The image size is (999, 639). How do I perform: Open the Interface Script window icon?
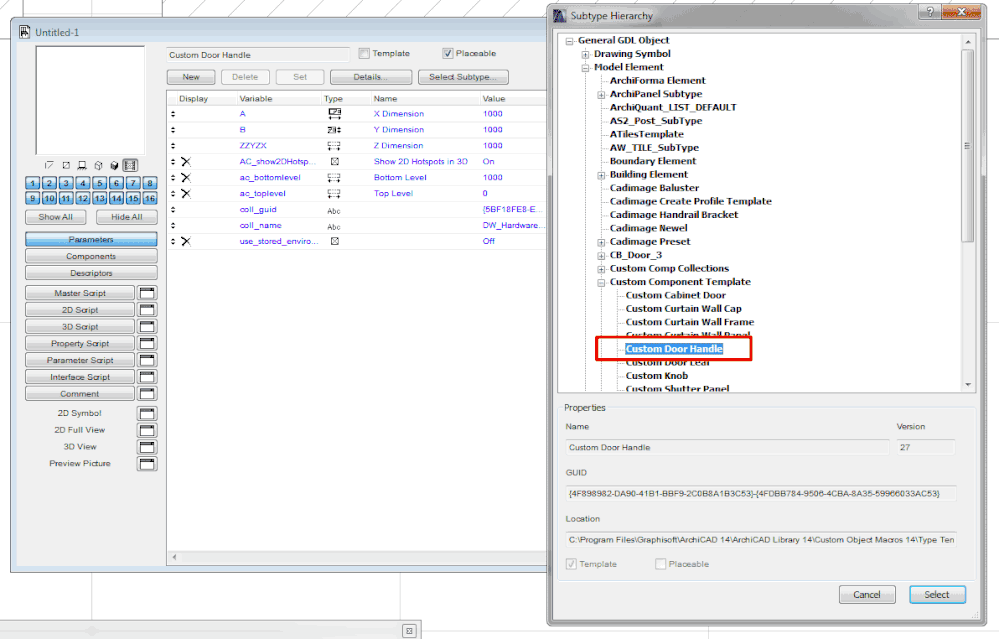(x=147, y=377)
